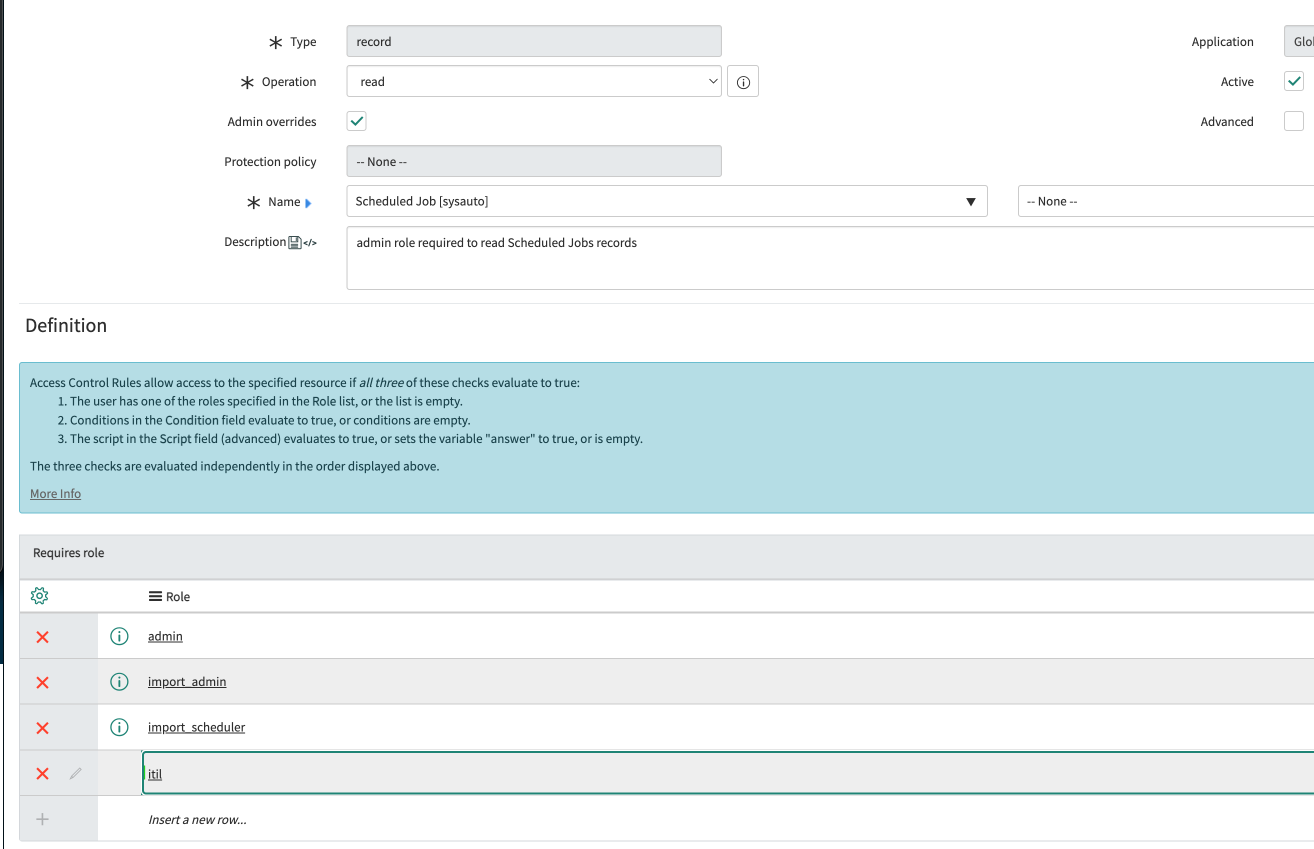Remove the itil role row

pos(42,773)
